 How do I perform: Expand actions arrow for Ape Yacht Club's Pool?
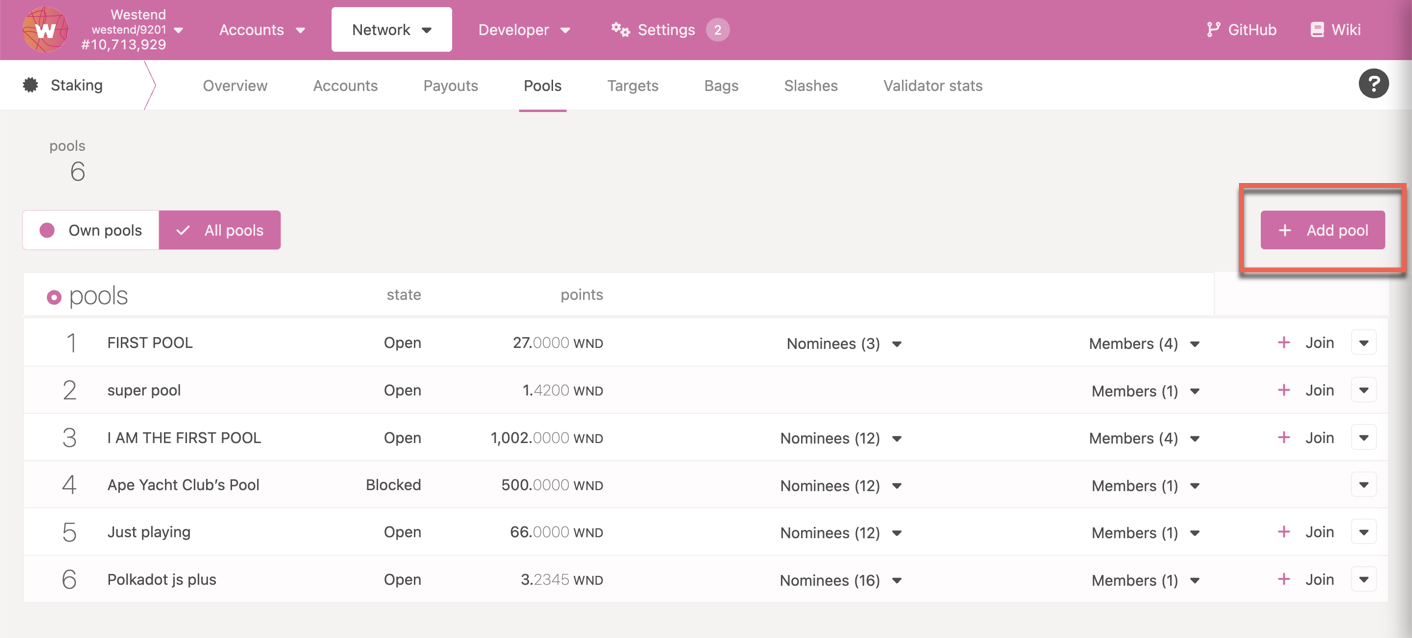(x=1363, y=484)
